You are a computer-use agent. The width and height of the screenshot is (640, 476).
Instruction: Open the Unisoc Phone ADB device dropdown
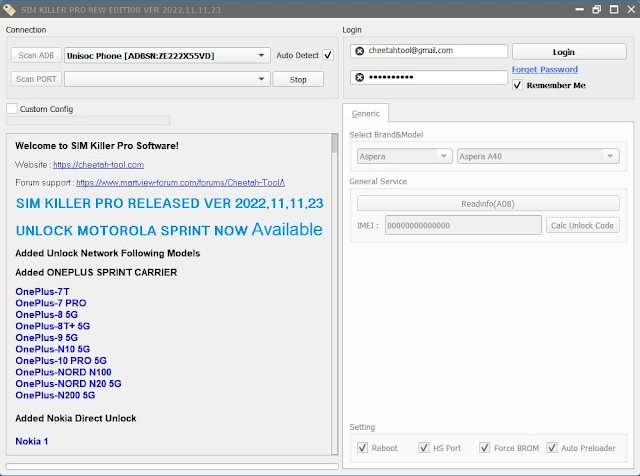click(167, 55)
